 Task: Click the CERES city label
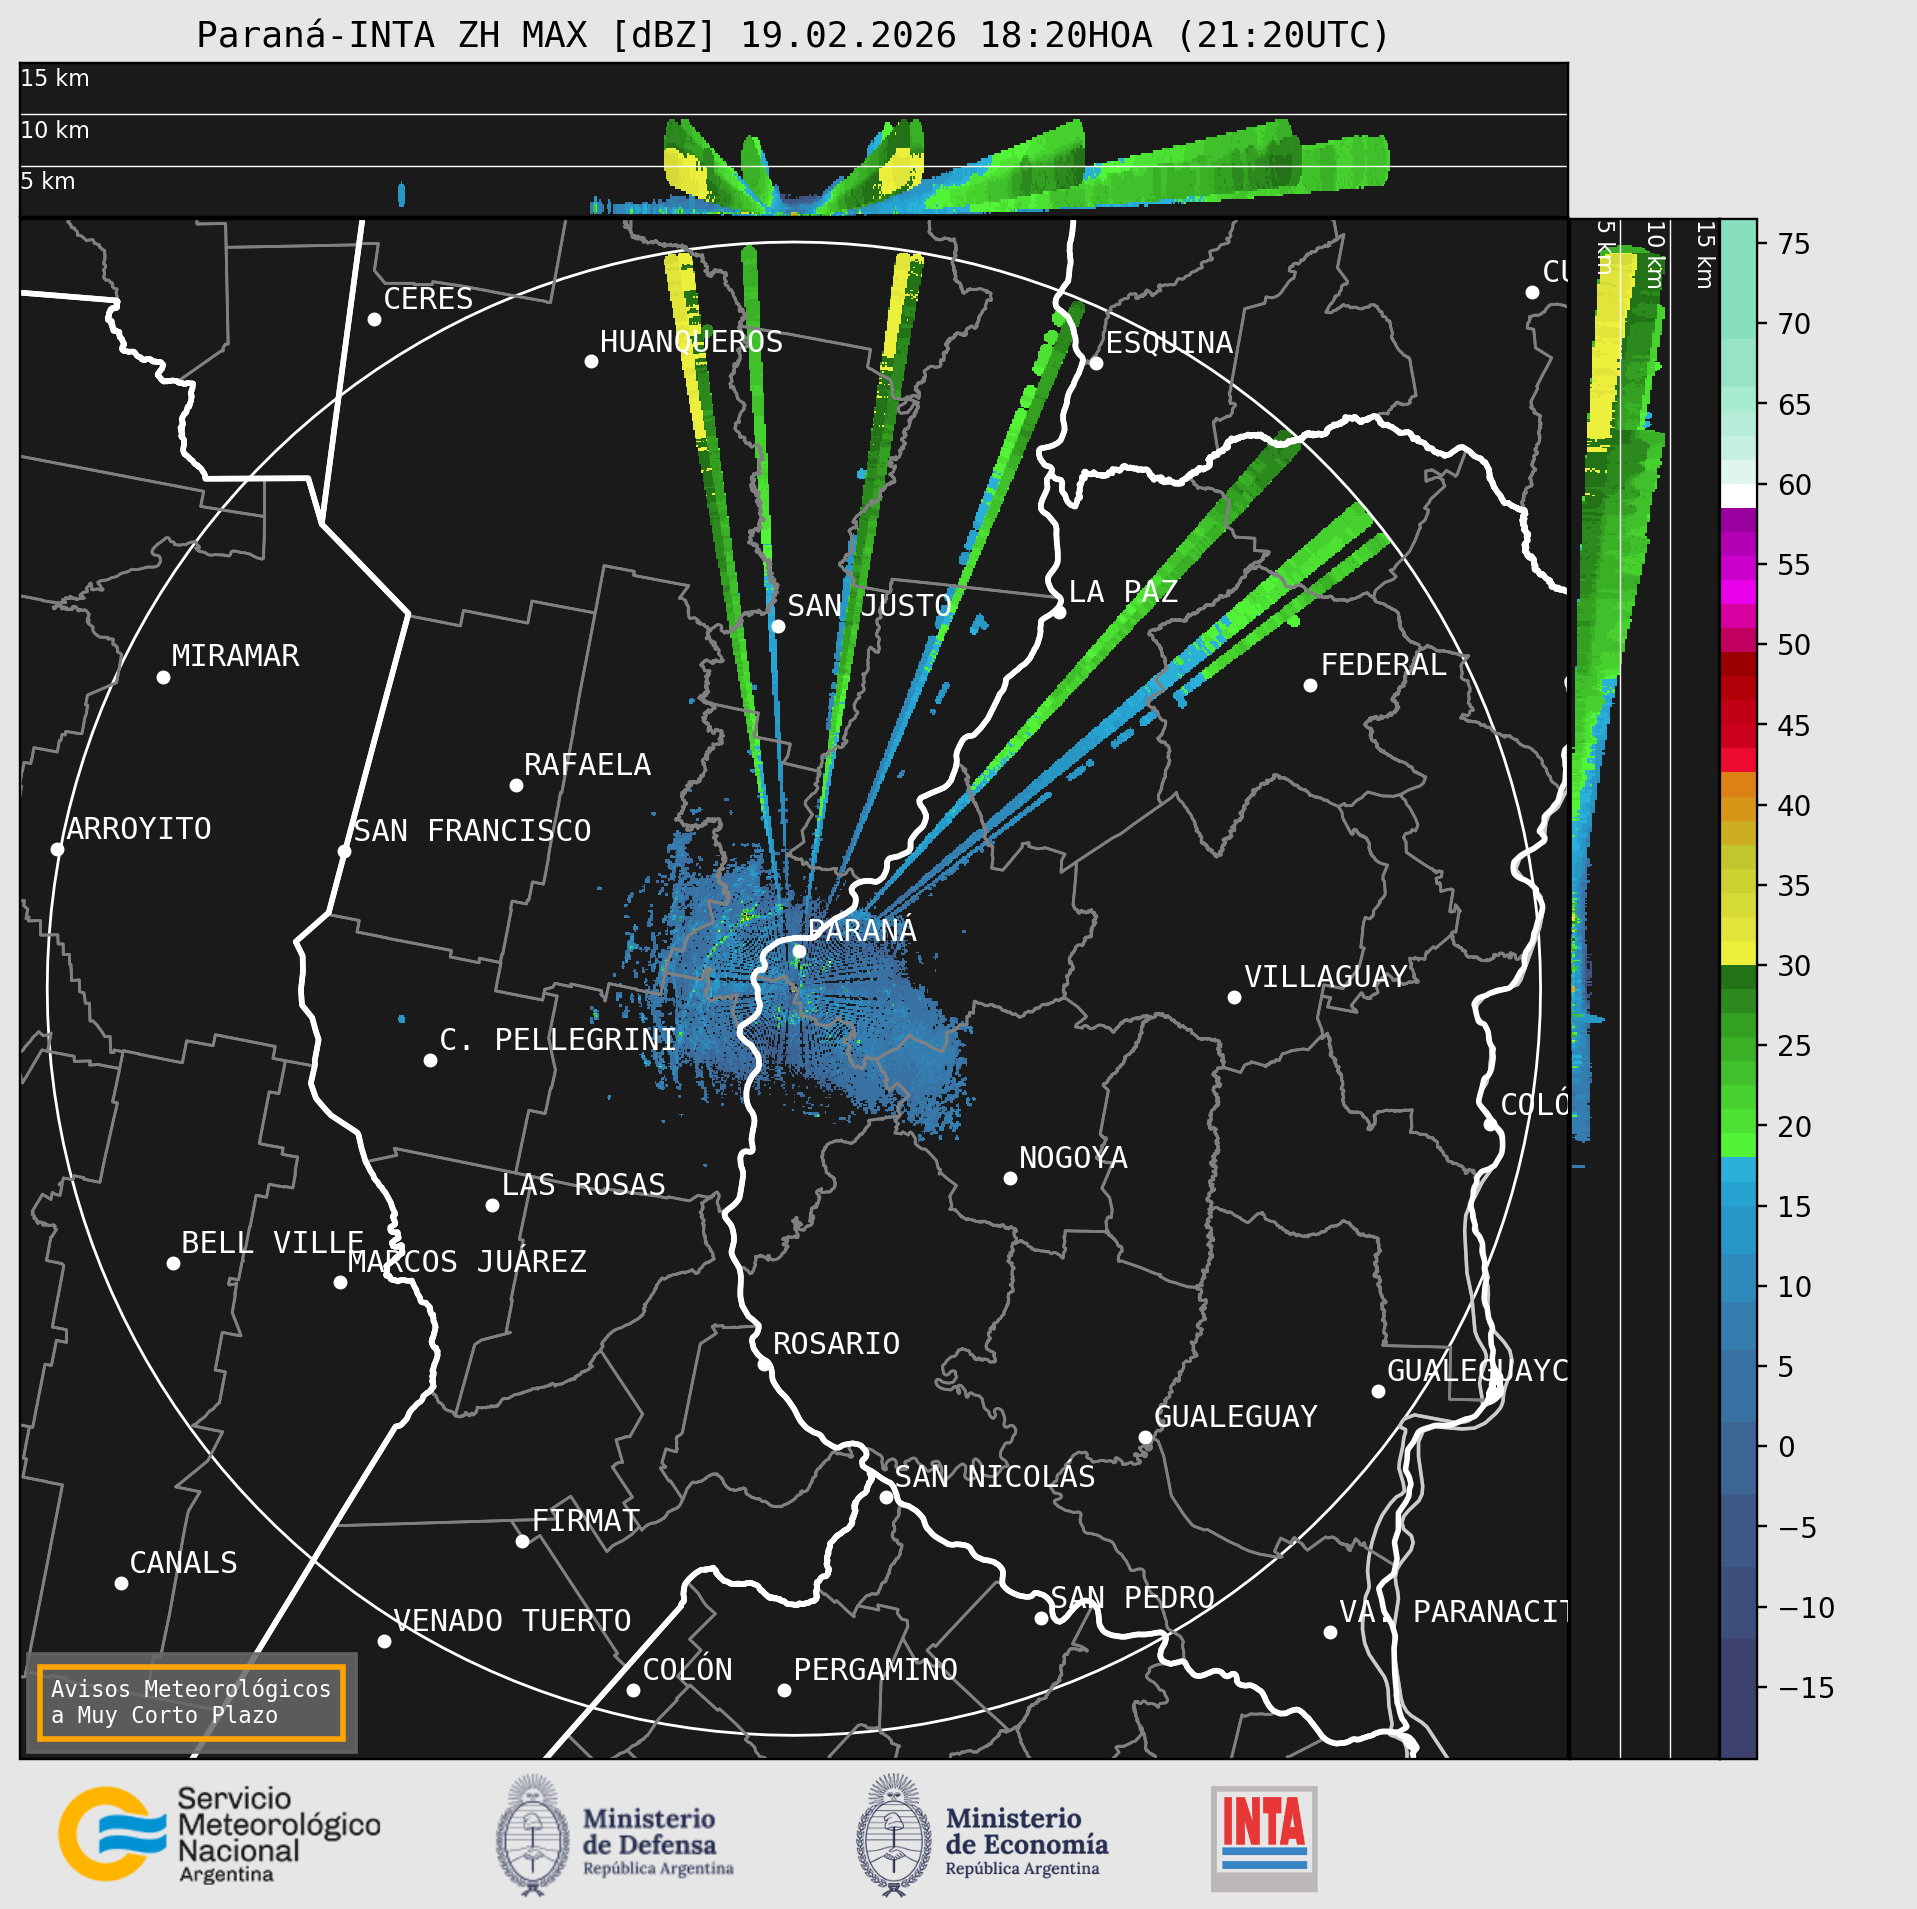[x=428, y=299]
